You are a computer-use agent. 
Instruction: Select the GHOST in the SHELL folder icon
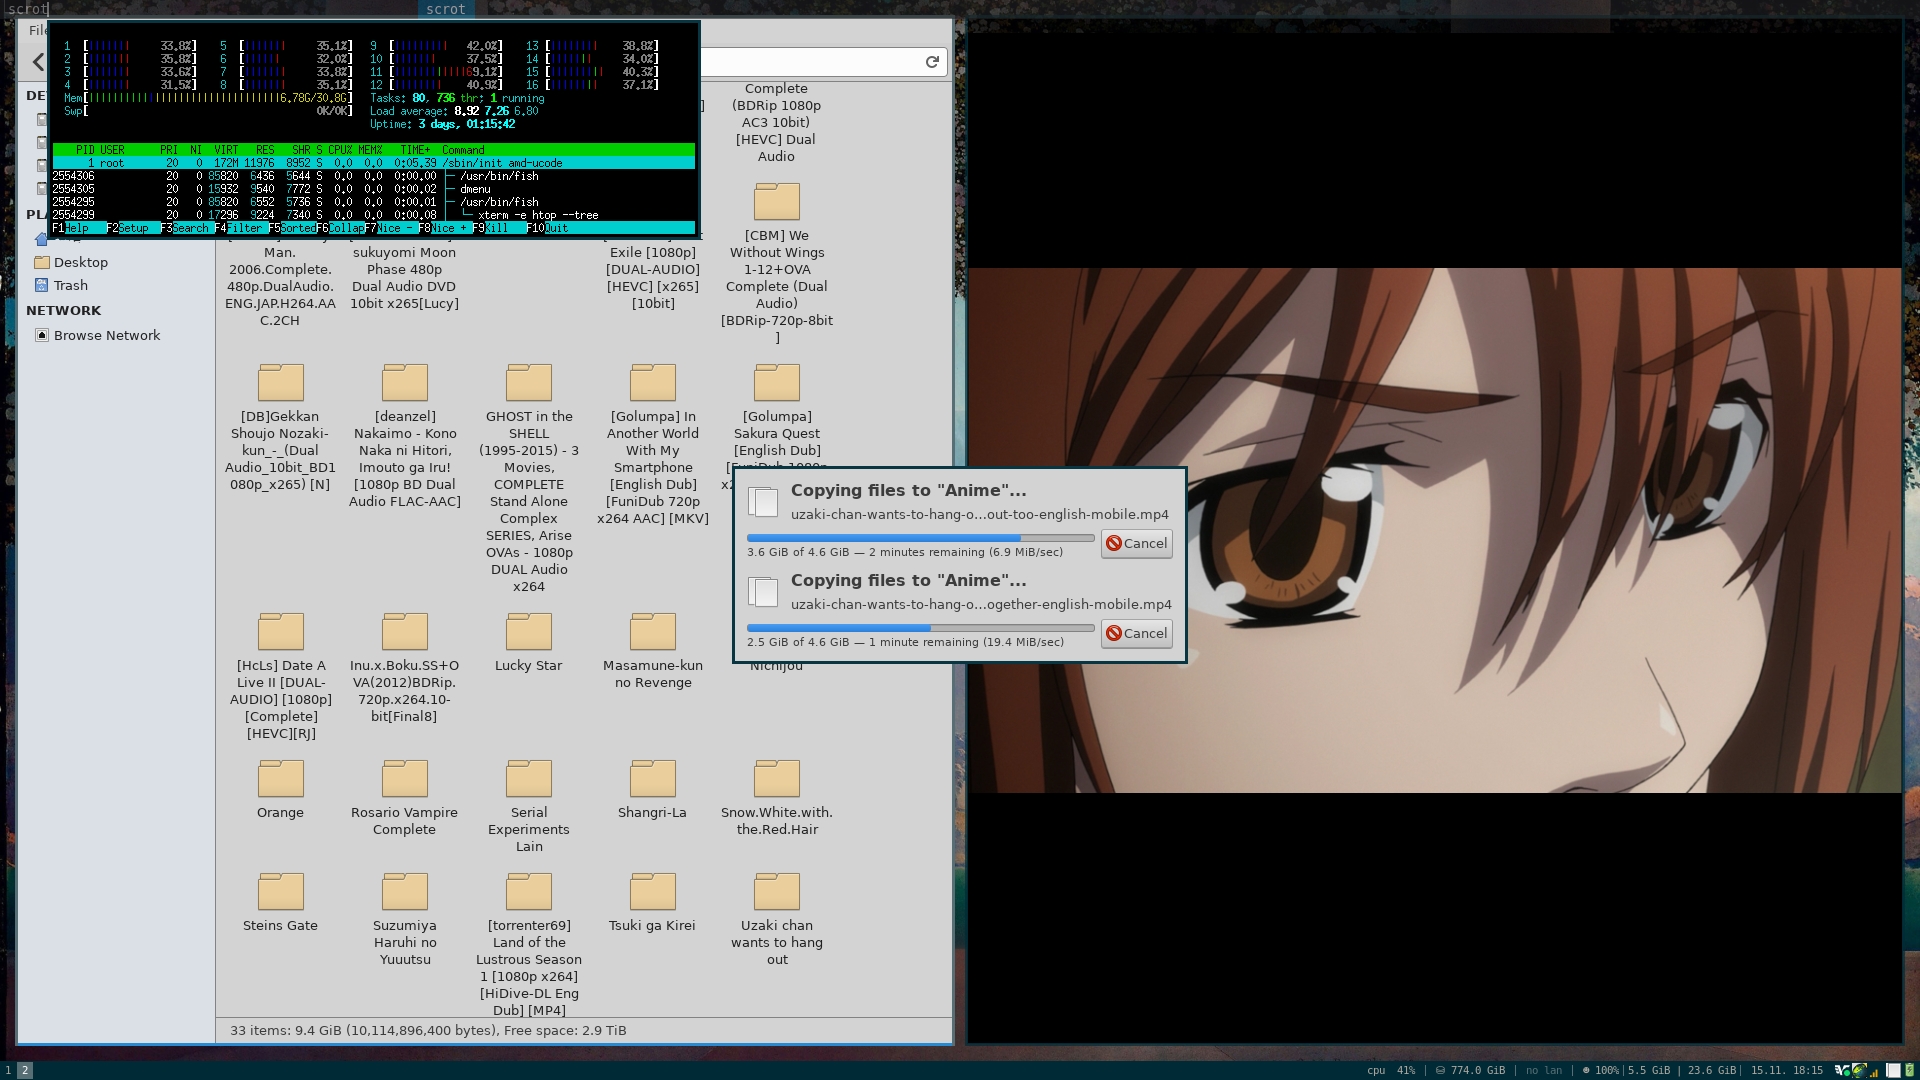point(528,382)
